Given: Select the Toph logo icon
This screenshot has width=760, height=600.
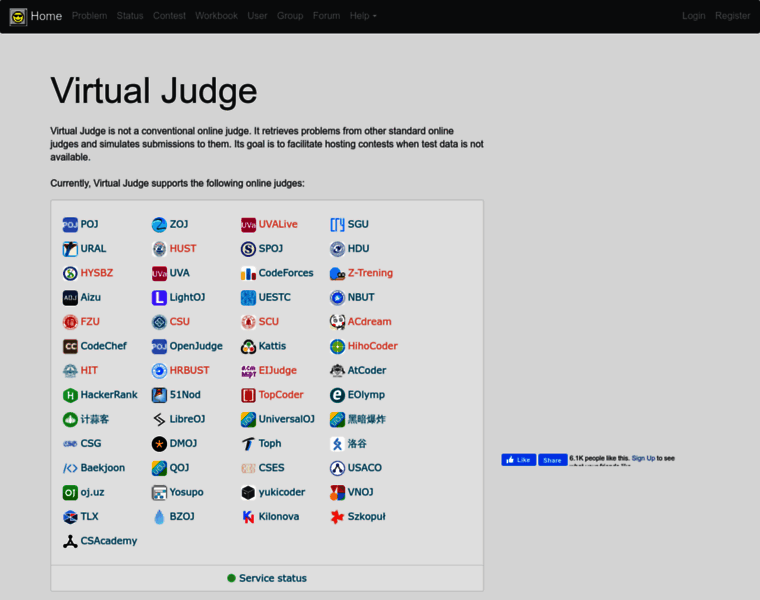Looking at the screenshot, I should click(248, 444).
